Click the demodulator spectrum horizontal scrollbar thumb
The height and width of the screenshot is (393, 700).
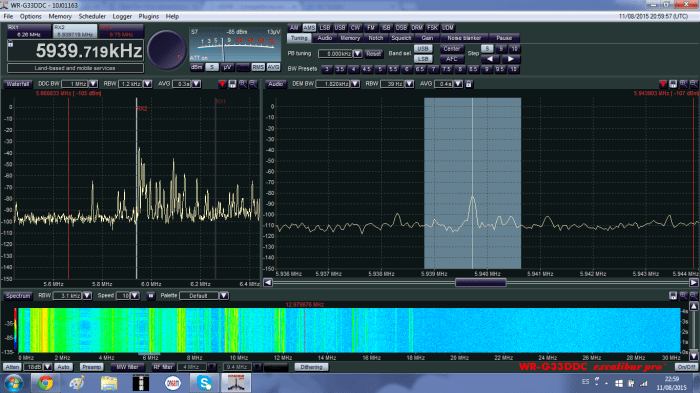[x=481, y=283]
